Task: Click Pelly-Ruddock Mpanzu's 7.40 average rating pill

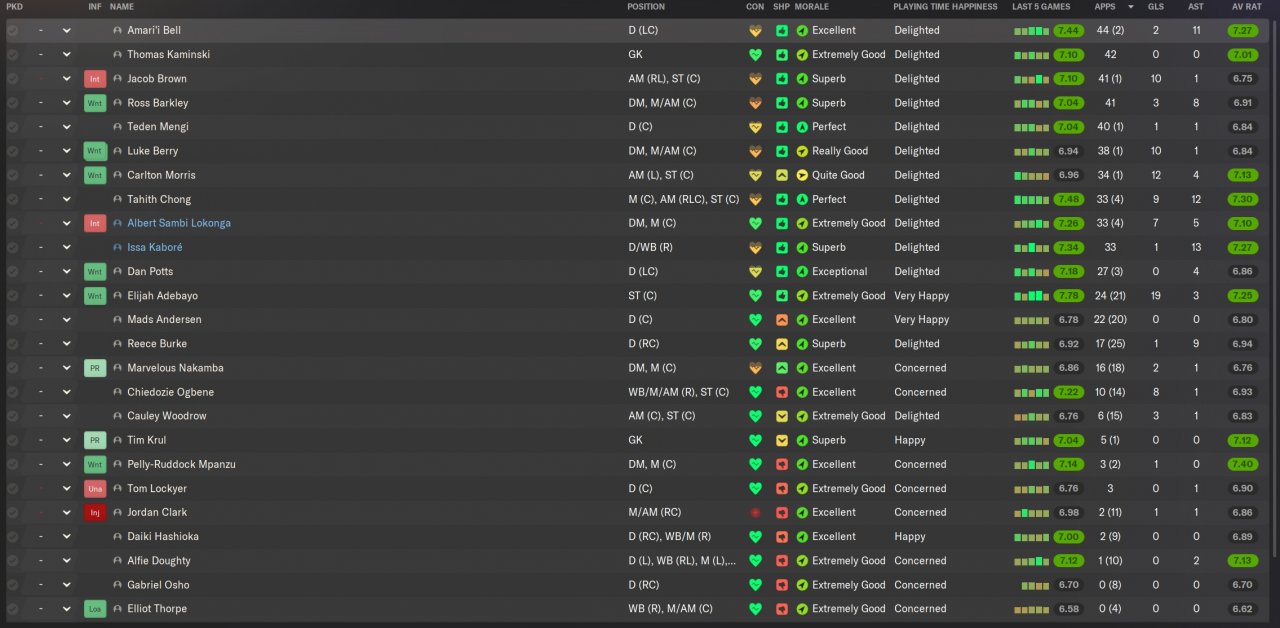Action: [1243, 464]
